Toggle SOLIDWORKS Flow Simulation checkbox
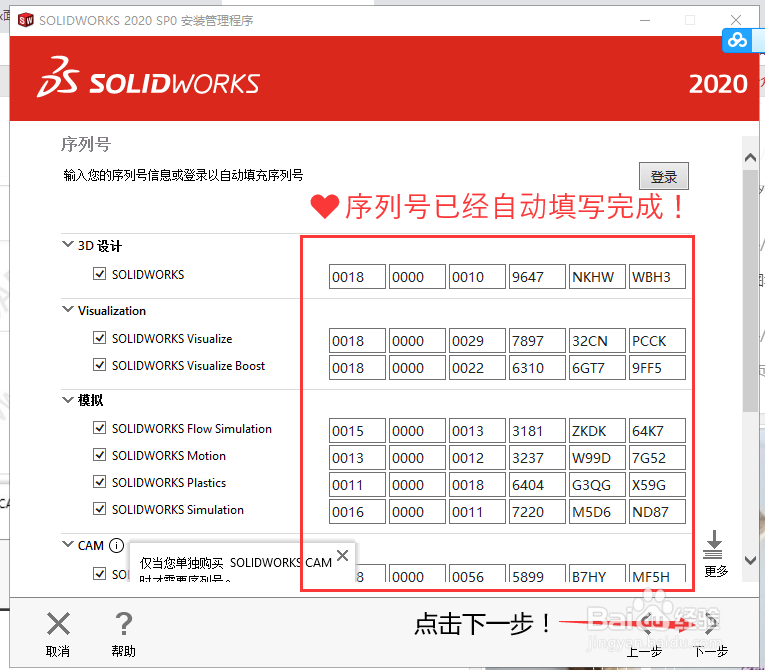The height and width of the screenshot is (670, 765). [x=100, y=428]
